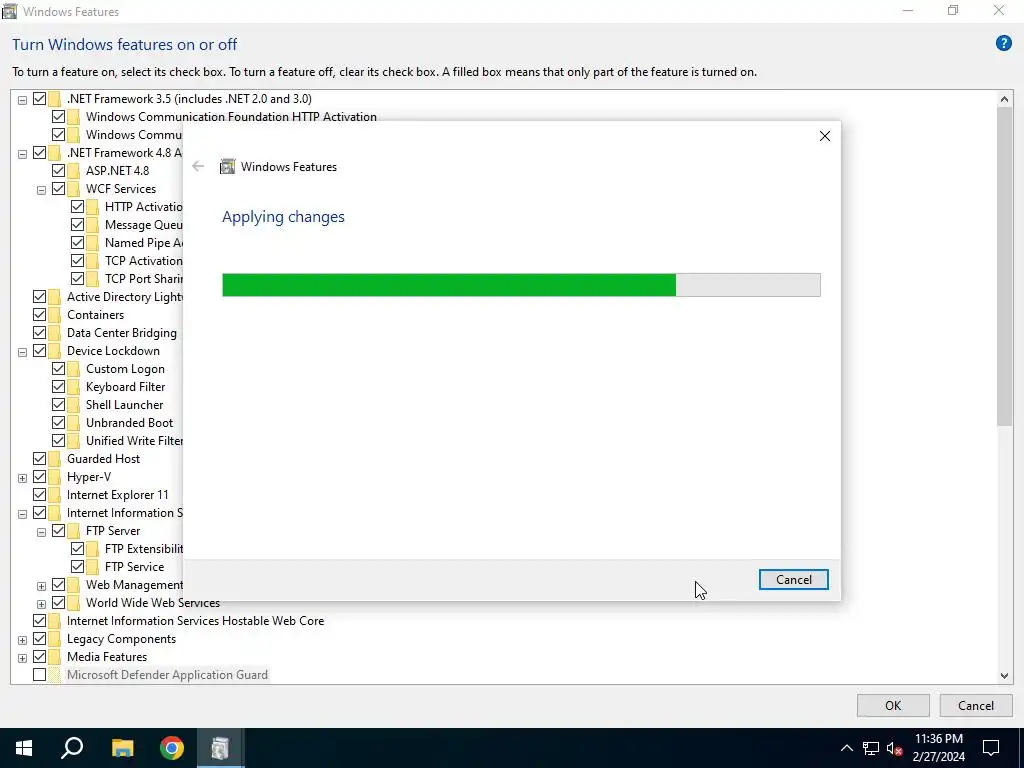Expand World Wide Web Services node
Screen dimensions: 1024x768
click(41, 604)
